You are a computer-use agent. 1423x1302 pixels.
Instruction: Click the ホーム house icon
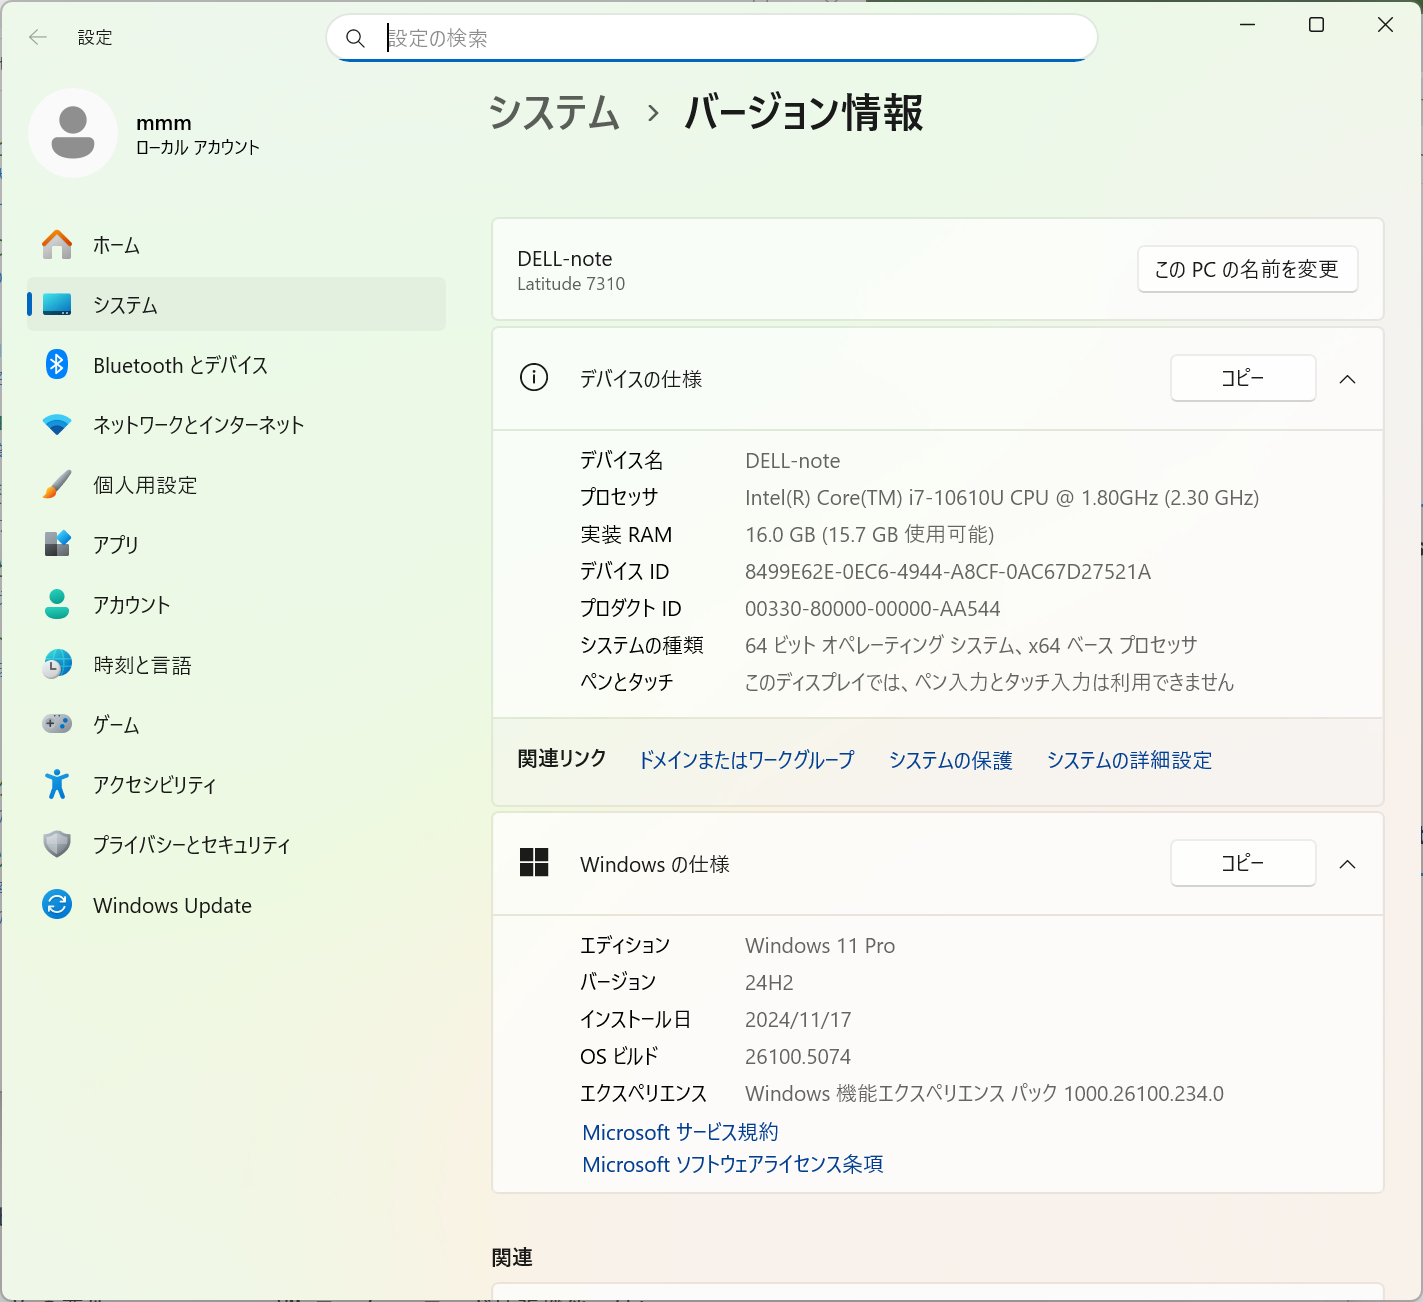point(57,245)
